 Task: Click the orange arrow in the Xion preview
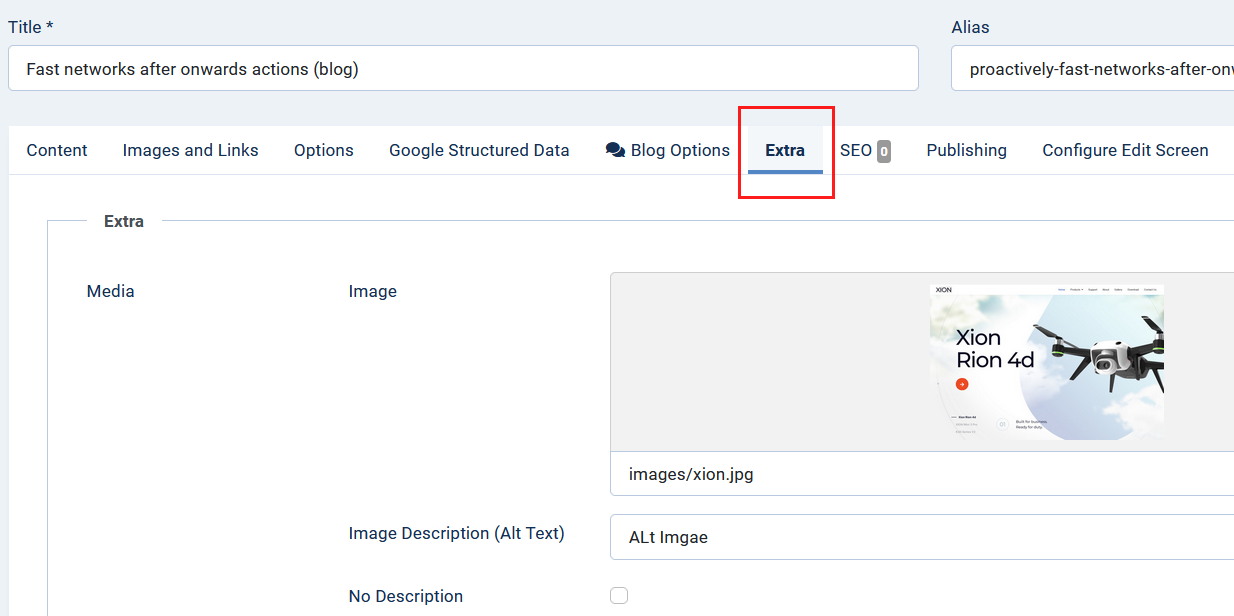962,384
